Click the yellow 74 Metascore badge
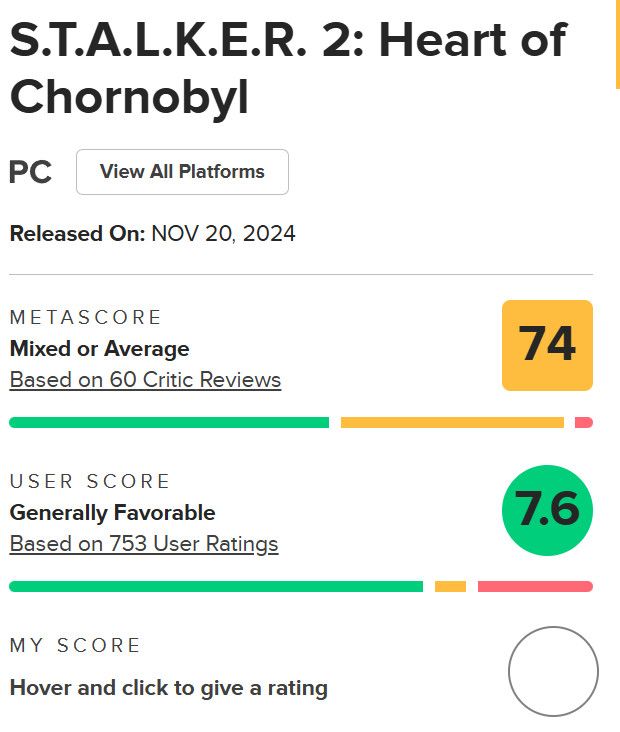Image resolution: width=620 pixels, height=732 pixels. pyautogui.click(x=547, y=345)
